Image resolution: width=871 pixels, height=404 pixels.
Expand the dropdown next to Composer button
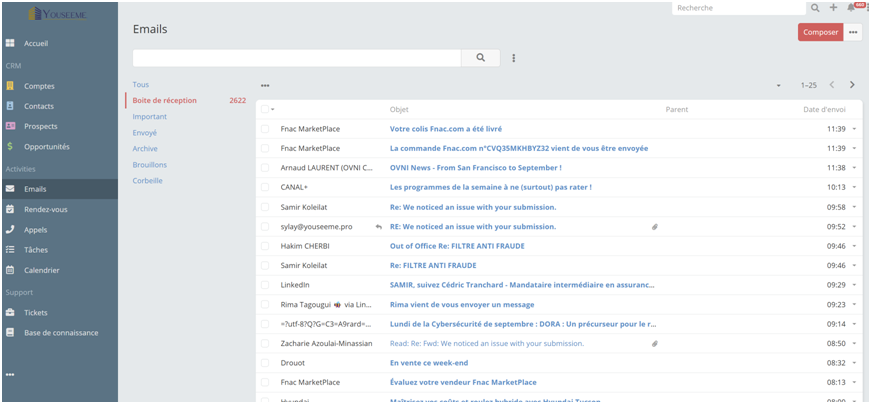click(x=854, y=32)
